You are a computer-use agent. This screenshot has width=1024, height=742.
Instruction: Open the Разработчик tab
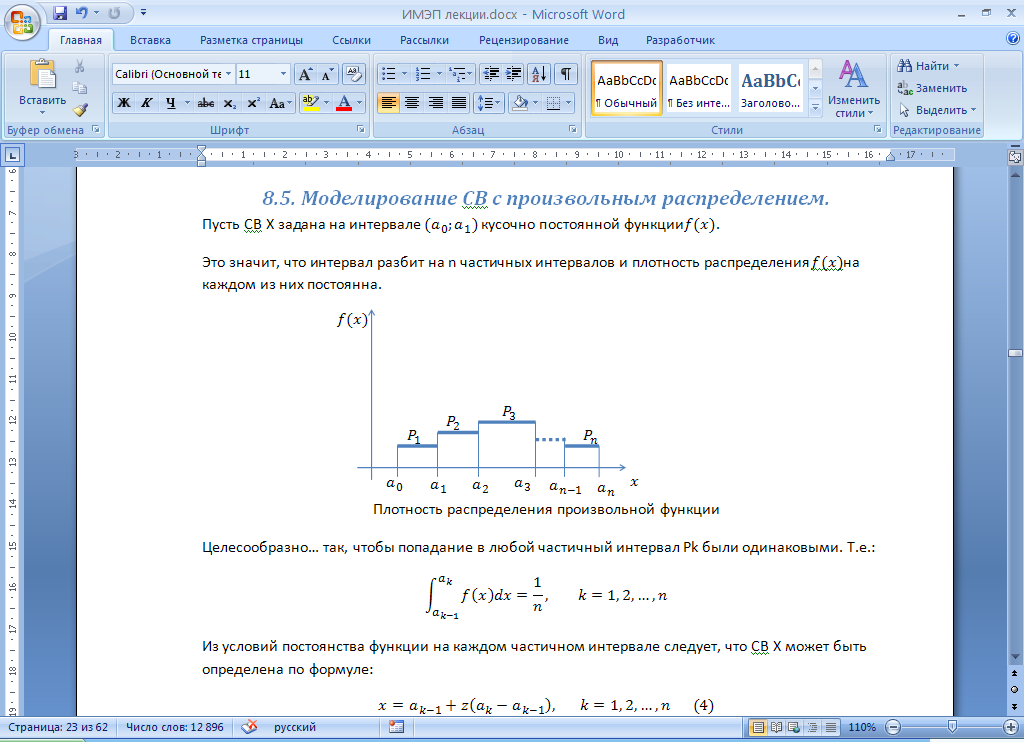(680, 40)
